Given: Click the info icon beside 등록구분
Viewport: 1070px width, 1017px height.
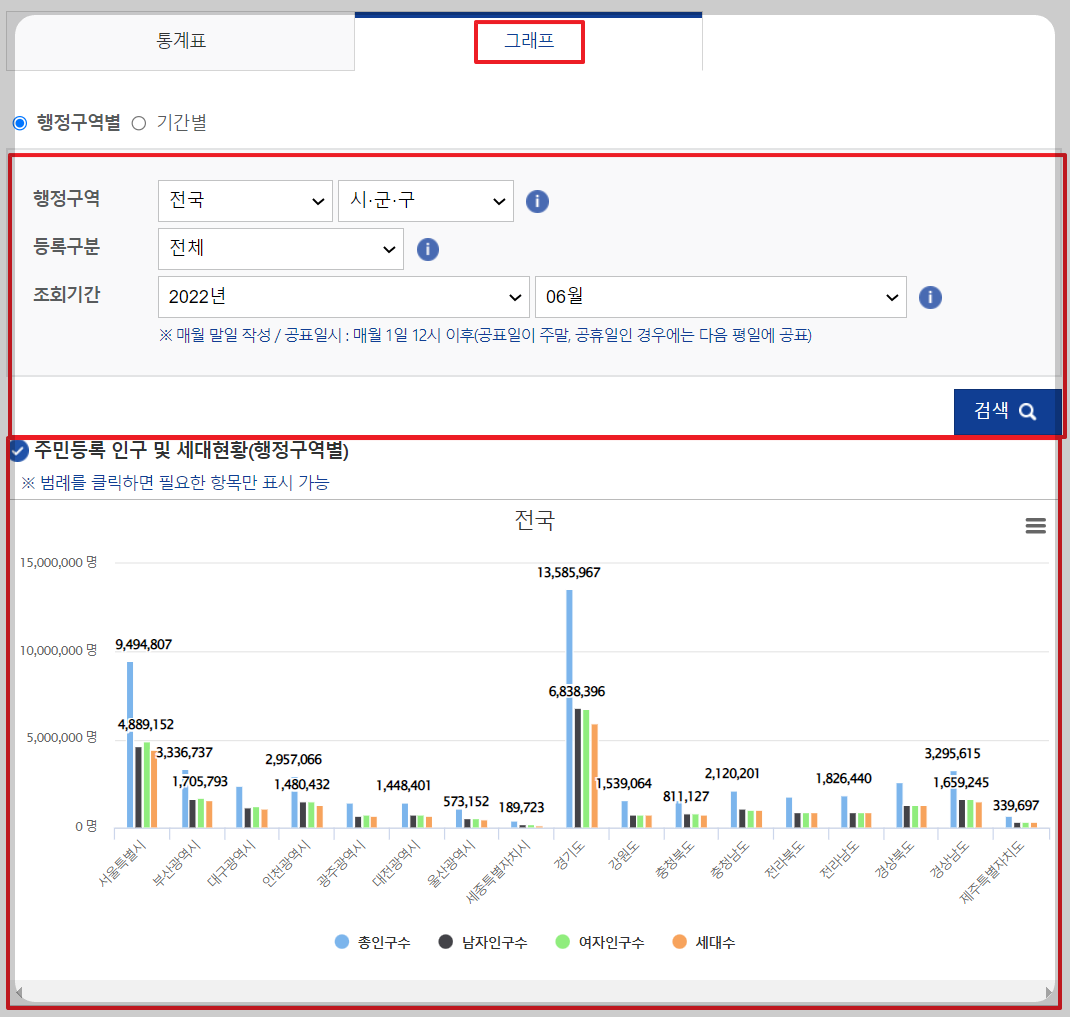Looking at the screenshot, I should 428,249.
